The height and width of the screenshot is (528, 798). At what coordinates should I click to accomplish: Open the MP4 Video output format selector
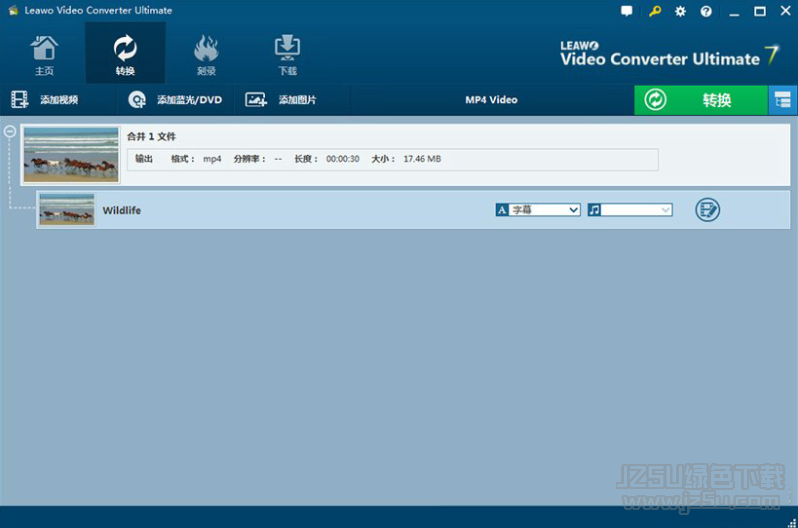(x=491, y=100)
